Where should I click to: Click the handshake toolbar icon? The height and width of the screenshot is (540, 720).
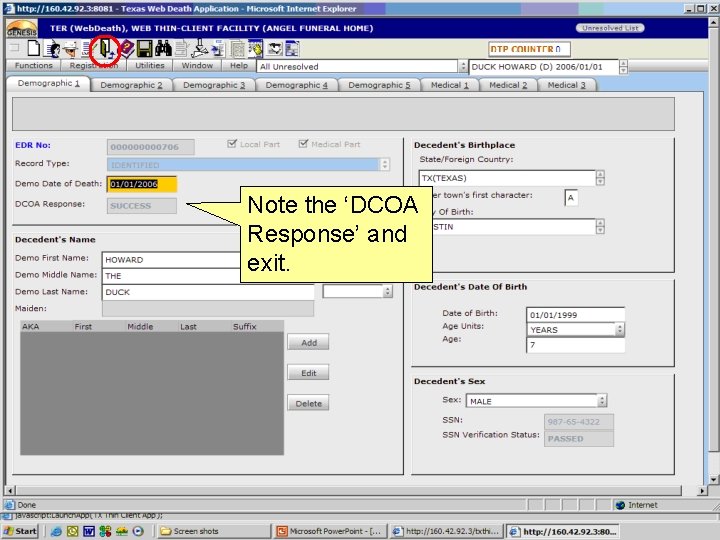coord(275,49)
